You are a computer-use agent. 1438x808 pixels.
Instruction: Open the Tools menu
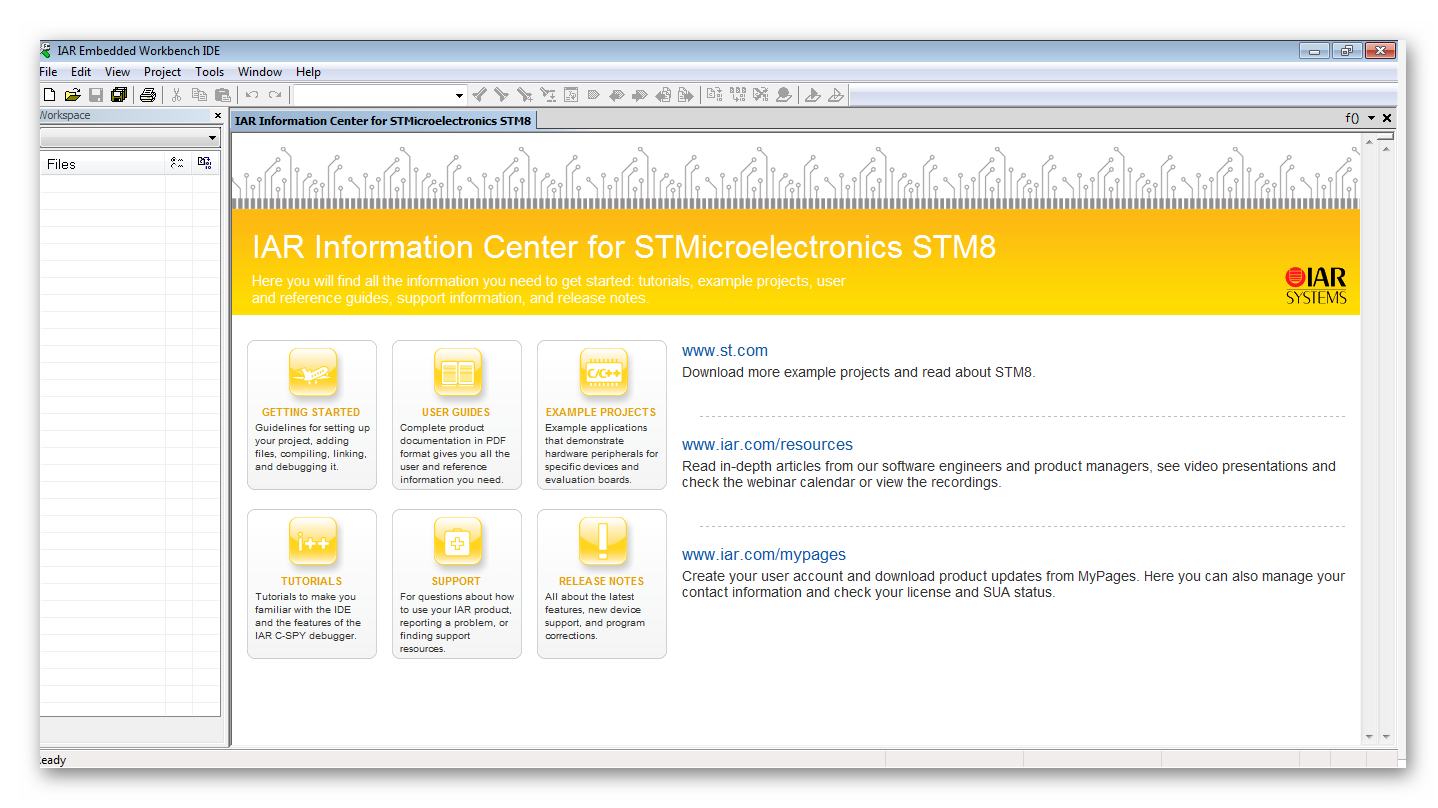point(209,71)
